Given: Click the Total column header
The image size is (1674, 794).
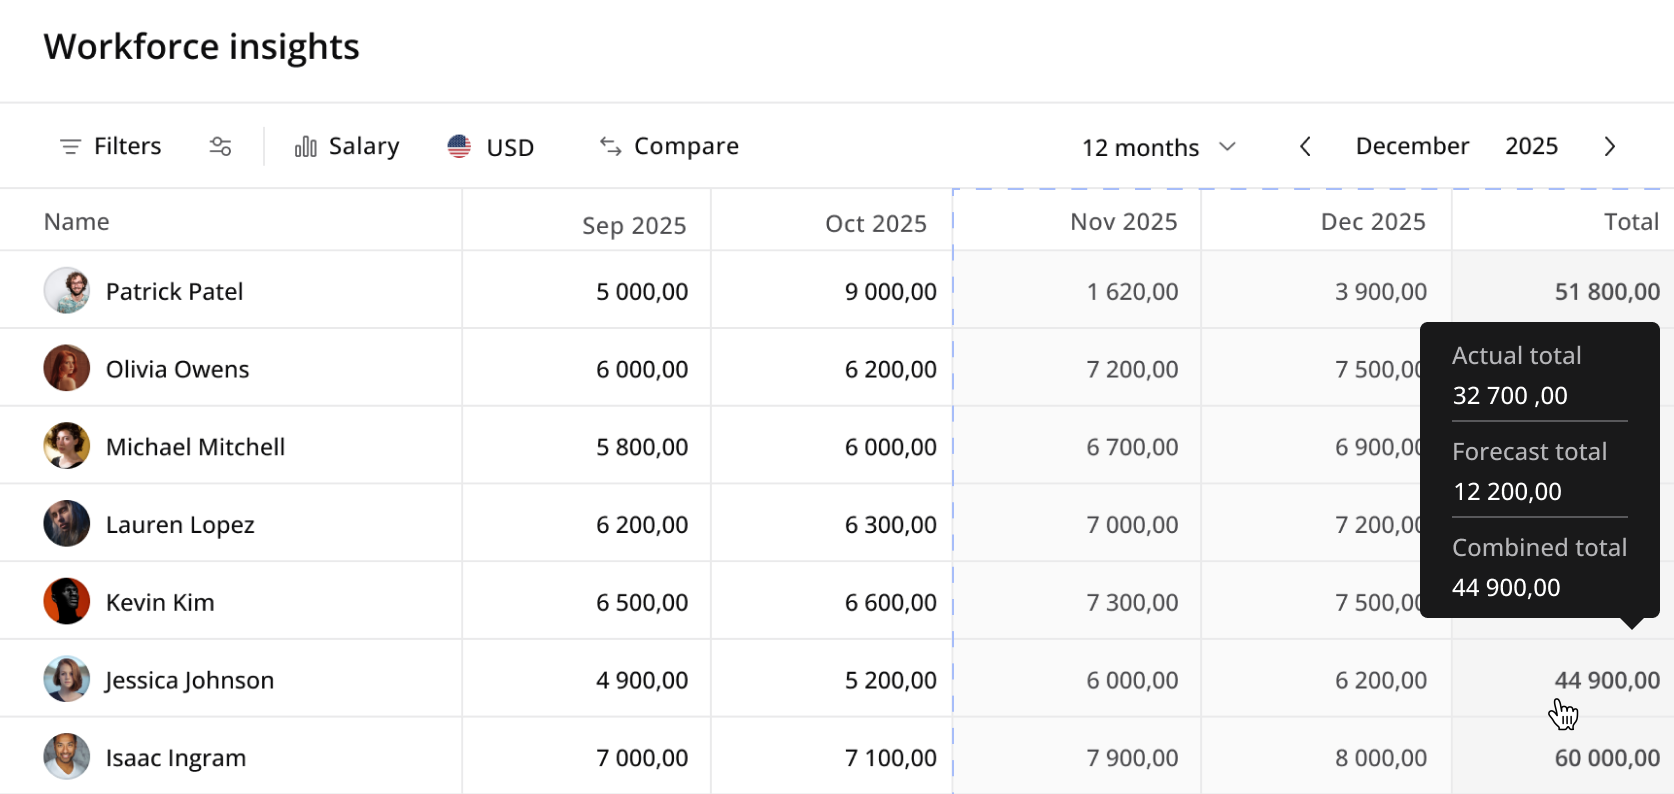Looking at the screenshot, I should point(1630,222).
